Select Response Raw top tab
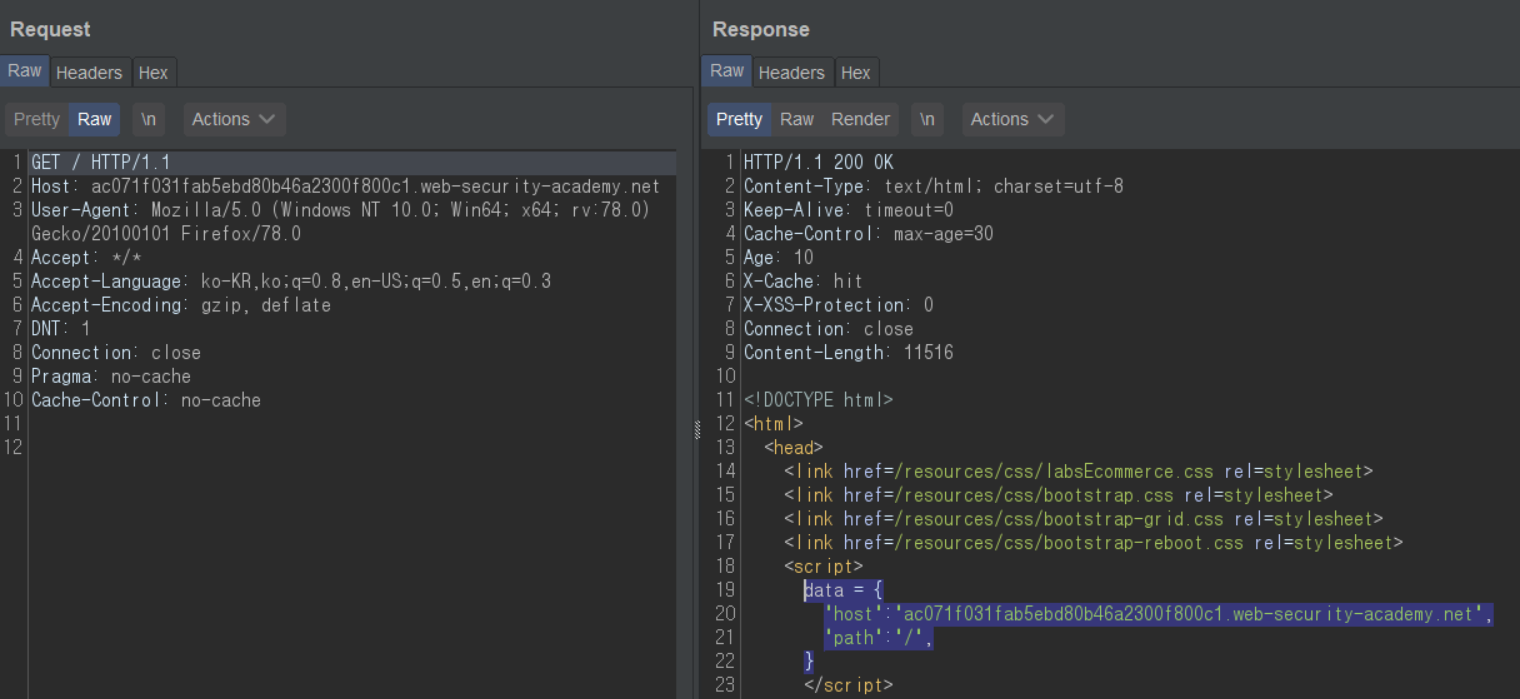 tap(727, 71)
